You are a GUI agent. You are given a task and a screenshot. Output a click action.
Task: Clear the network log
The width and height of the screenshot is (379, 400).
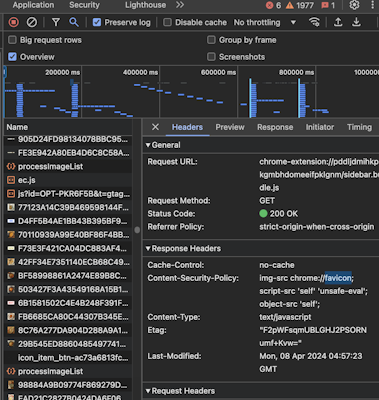click(32, 22)
